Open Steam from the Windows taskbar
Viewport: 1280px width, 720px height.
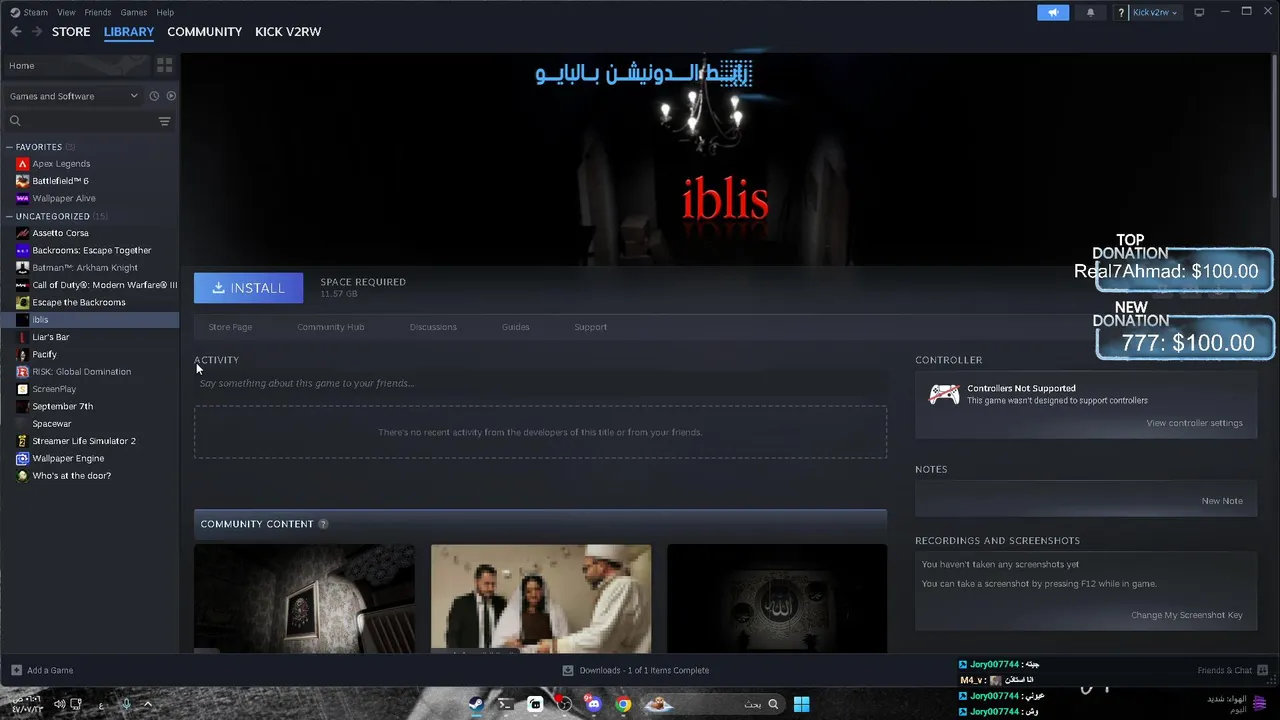[477, 704]
